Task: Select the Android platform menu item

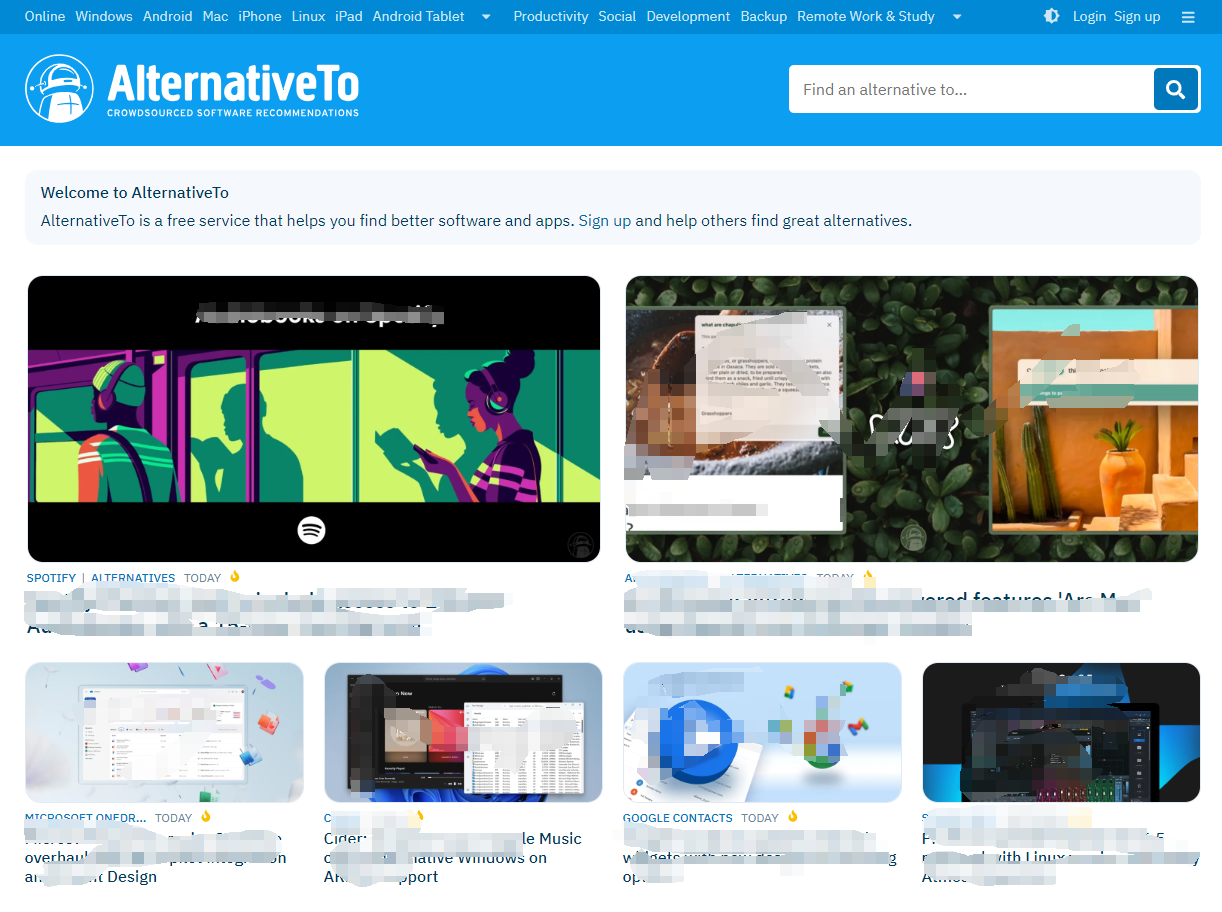Action: tap(168, 16)
